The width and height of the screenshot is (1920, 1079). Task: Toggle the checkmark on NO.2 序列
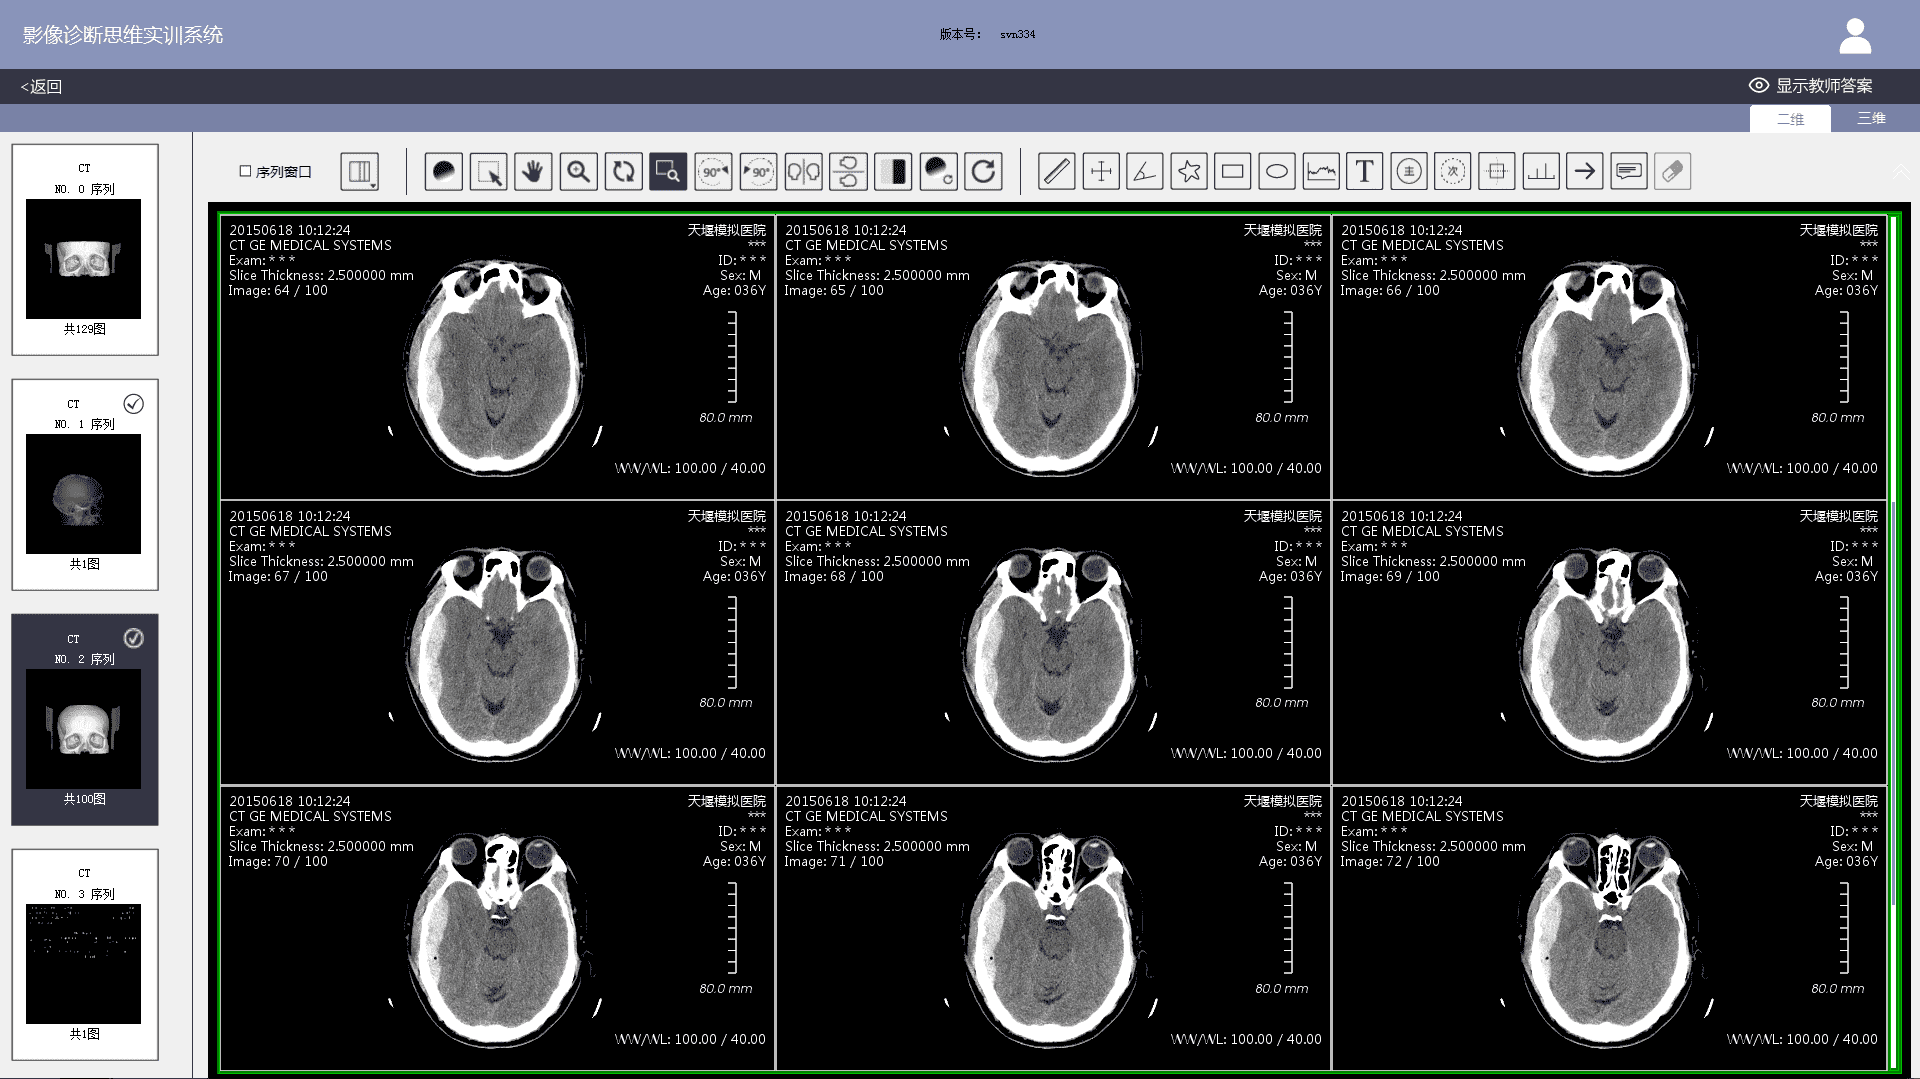point(134,638)
